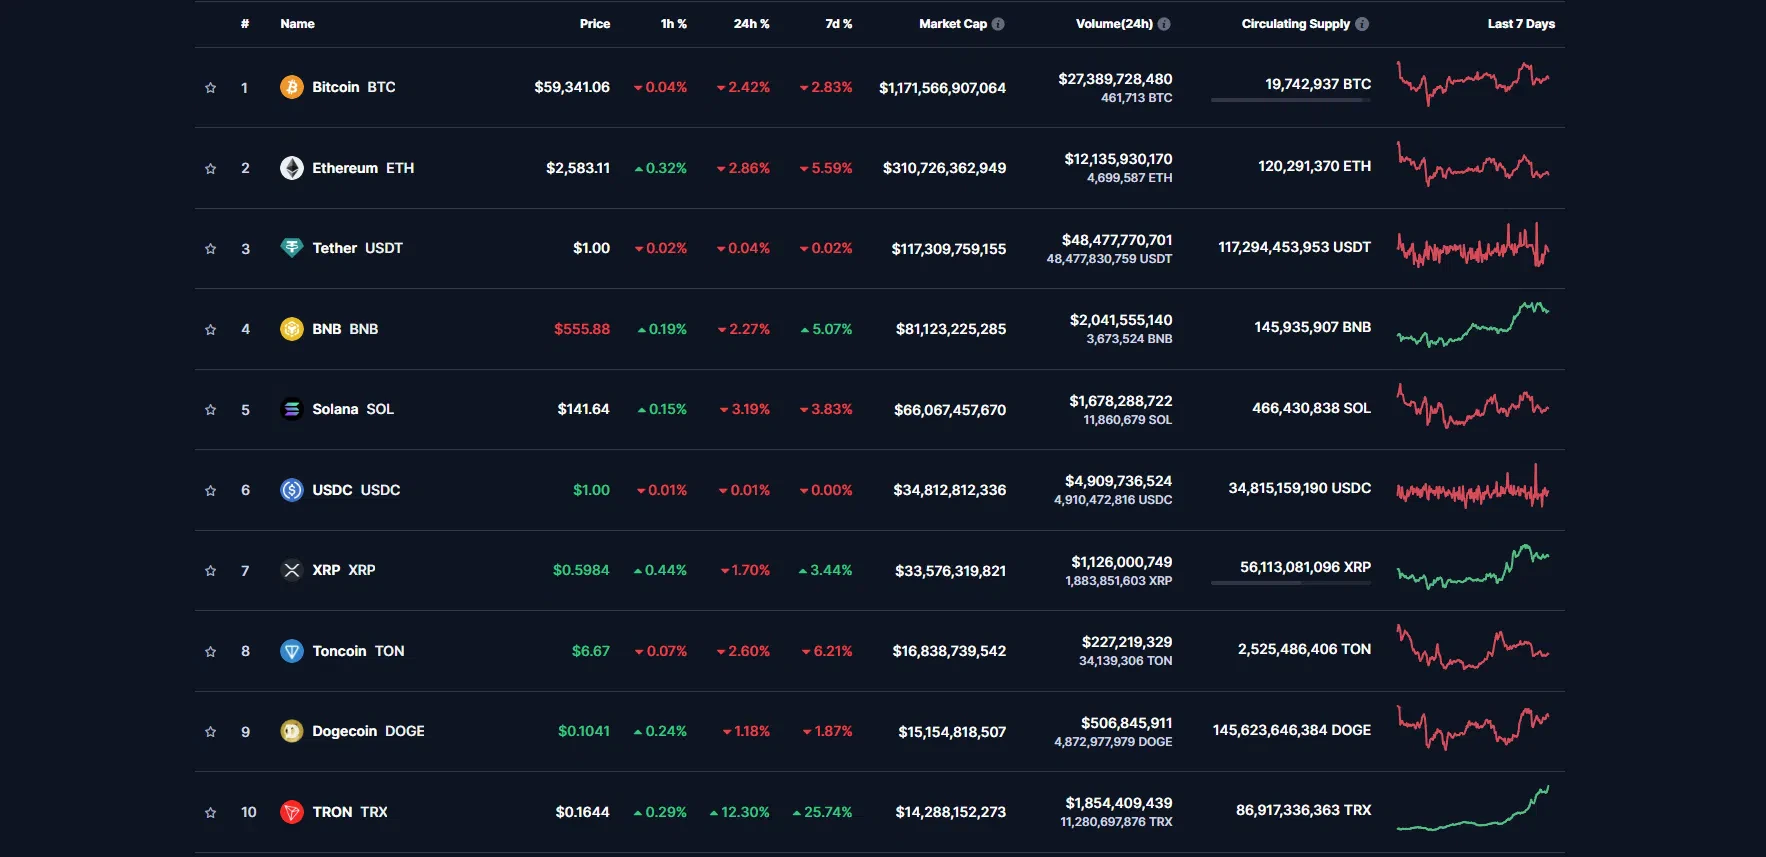This screenshot has height=857, width=1766.
Task: Click the Ethereum diamond logo
Action: 291,168
